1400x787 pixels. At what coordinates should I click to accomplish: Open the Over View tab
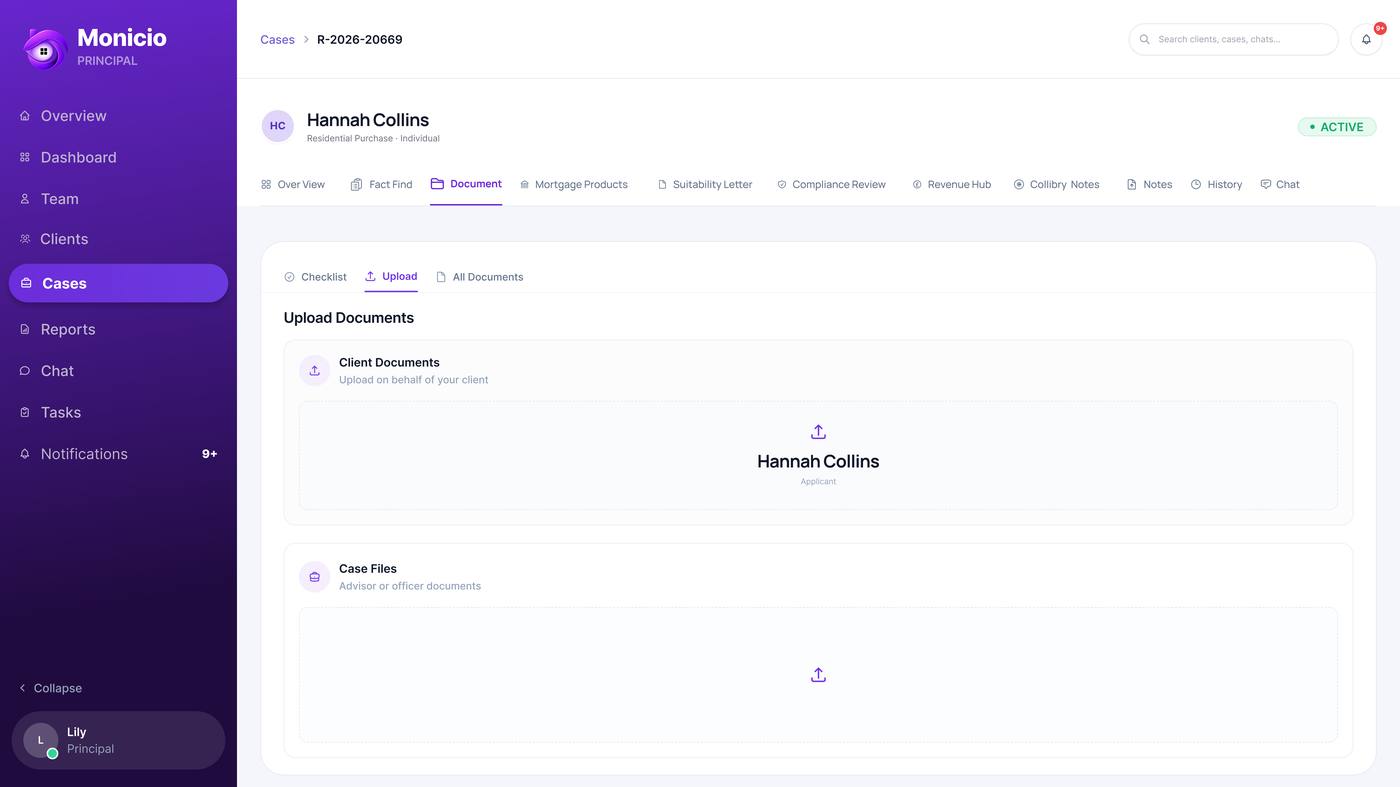point(293,184)
